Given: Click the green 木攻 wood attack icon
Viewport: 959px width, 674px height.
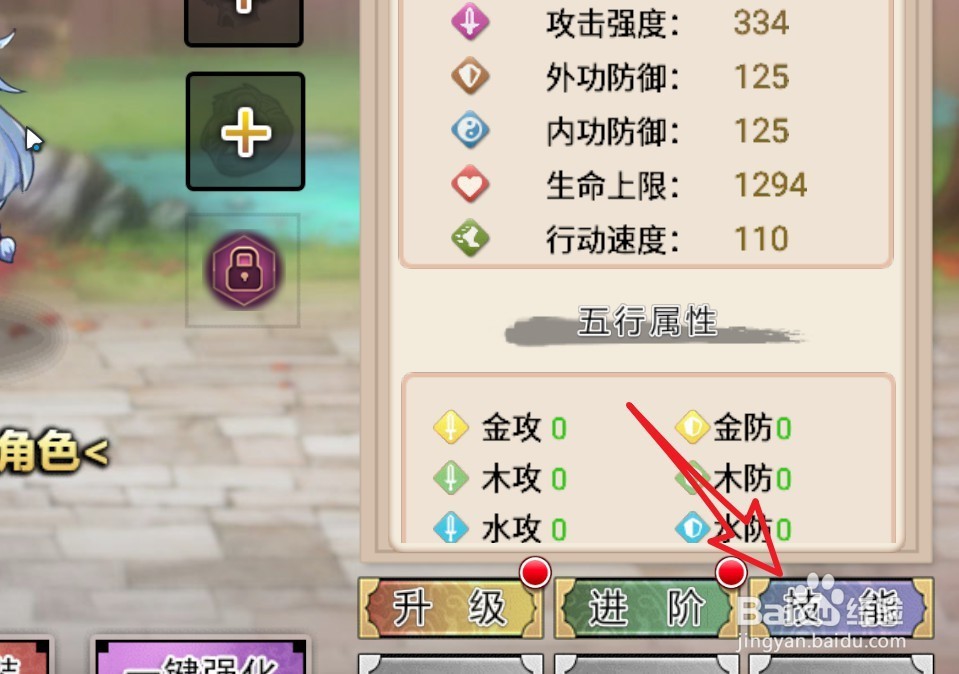Looking at the screenshot, I should point(451,478).
